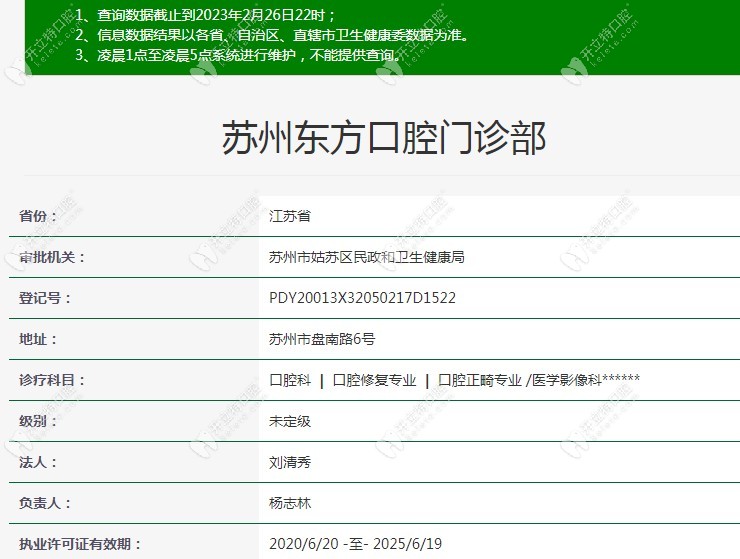The width and height of the screenshot is (740, 559).
Task: Click the address 苏州市盘南路6号
Action: 322,339
